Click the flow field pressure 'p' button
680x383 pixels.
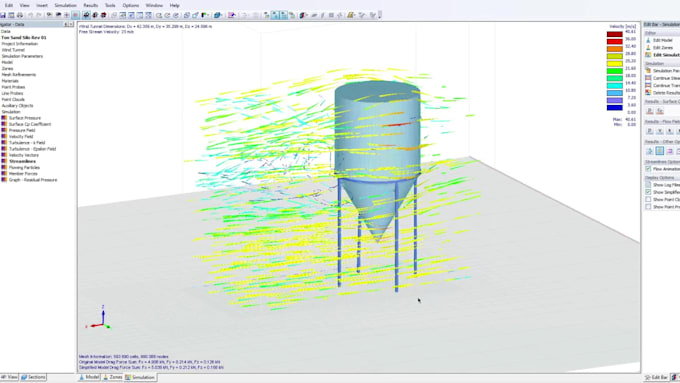click(650, 131)
